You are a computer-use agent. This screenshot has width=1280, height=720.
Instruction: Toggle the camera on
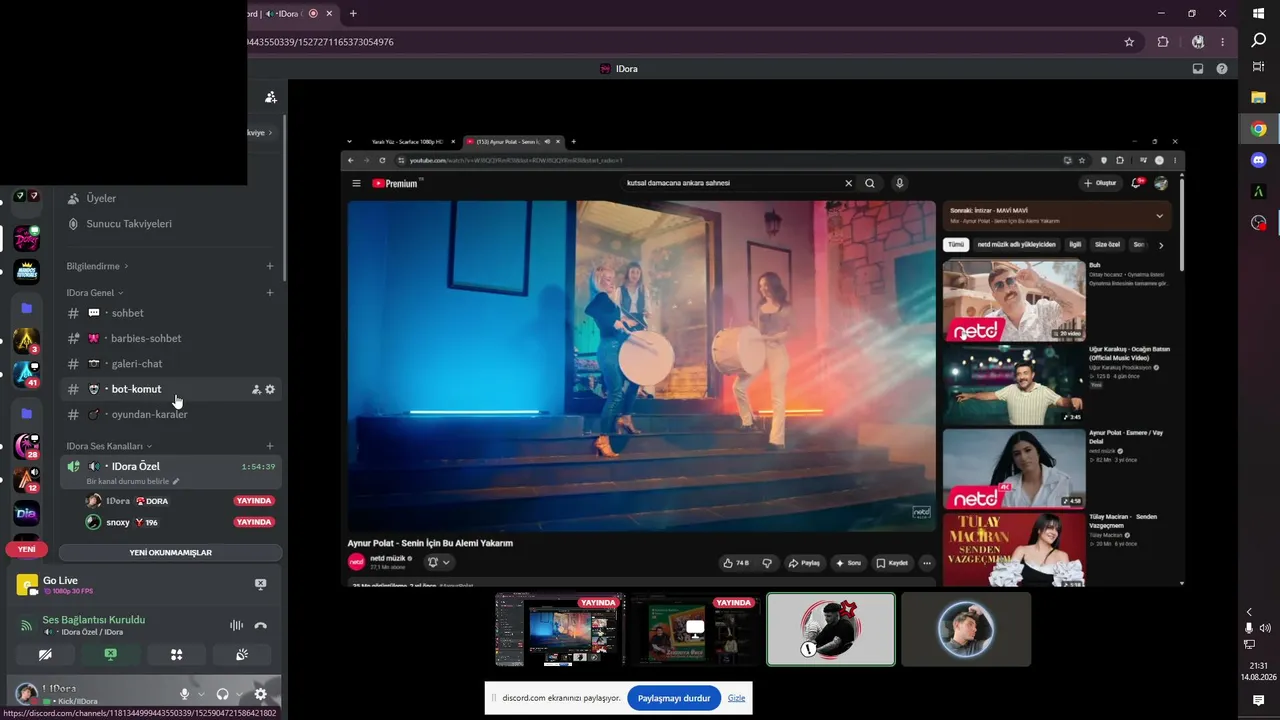point(45,655)
